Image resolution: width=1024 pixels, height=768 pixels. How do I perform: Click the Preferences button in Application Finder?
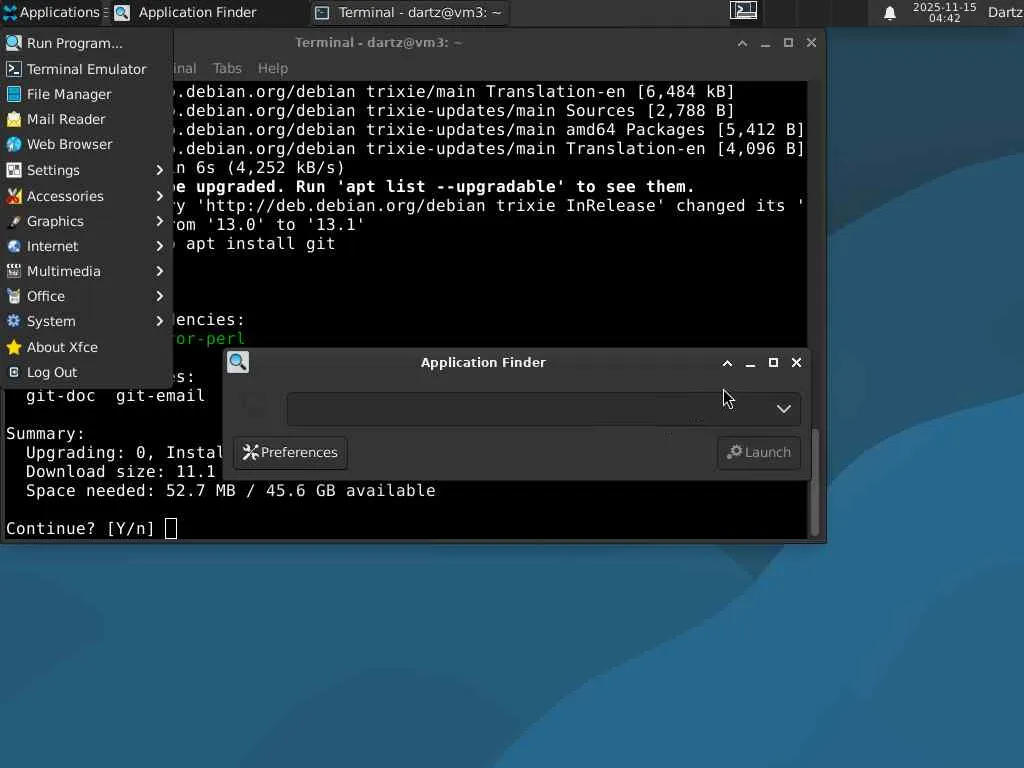(291, 453)
